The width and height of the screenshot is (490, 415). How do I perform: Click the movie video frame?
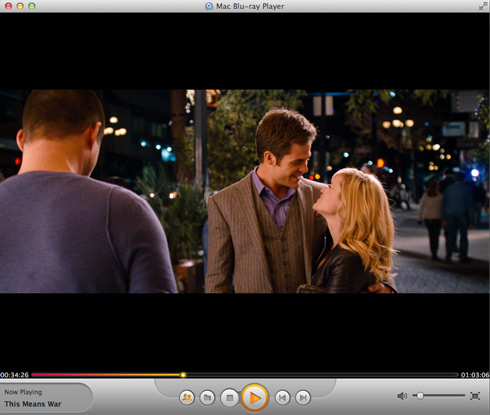click(245, 191)
